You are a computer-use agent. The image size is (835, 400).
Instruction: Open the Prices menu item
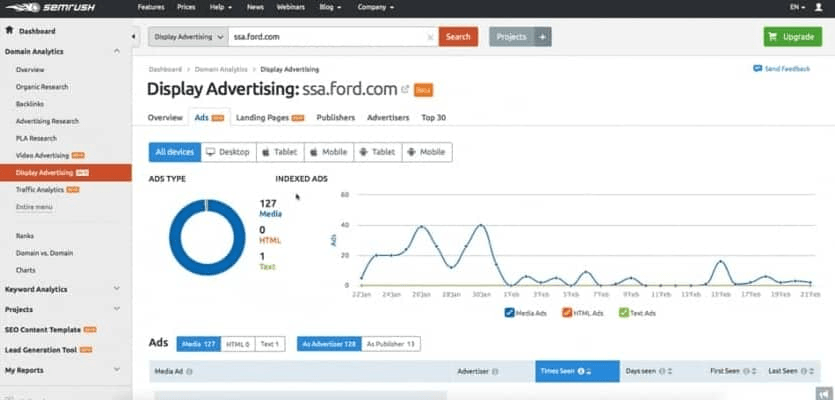tap(186, 7)
